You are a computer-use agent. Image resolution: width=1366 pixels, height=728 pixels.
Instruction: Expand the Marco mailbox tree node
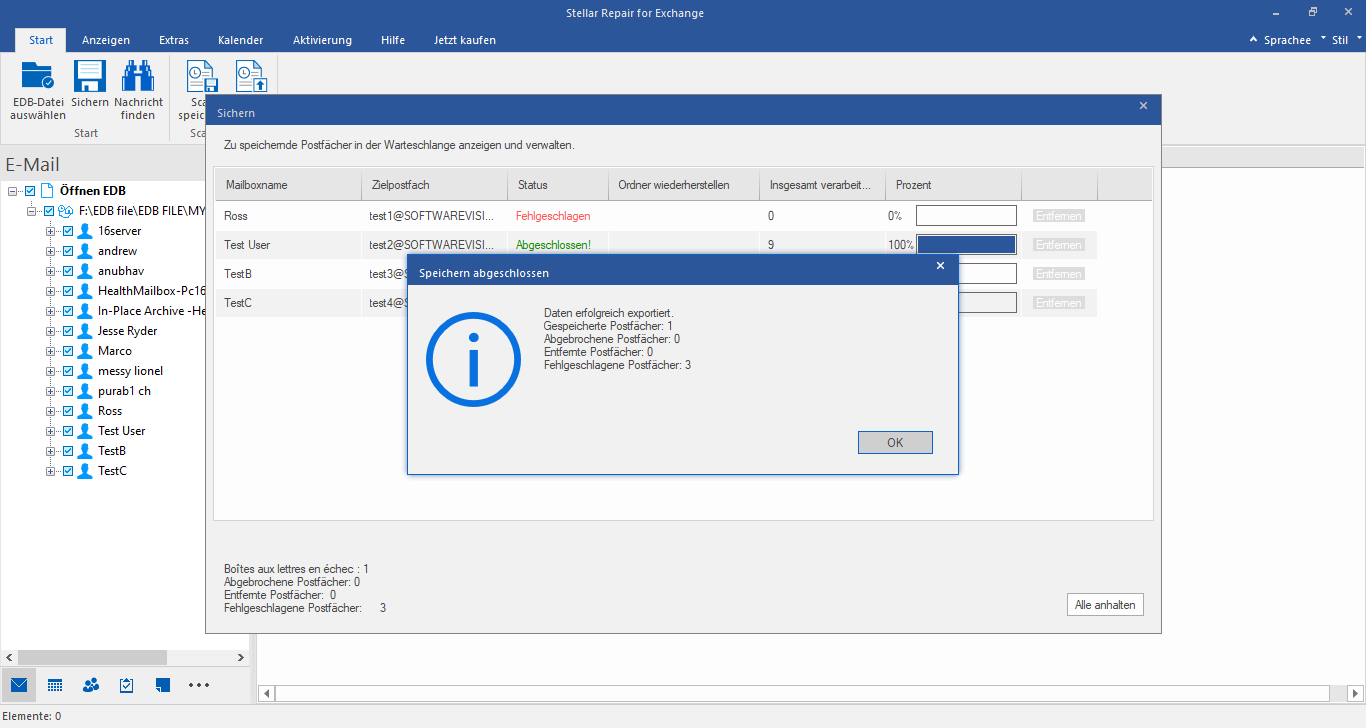(50, 351)
